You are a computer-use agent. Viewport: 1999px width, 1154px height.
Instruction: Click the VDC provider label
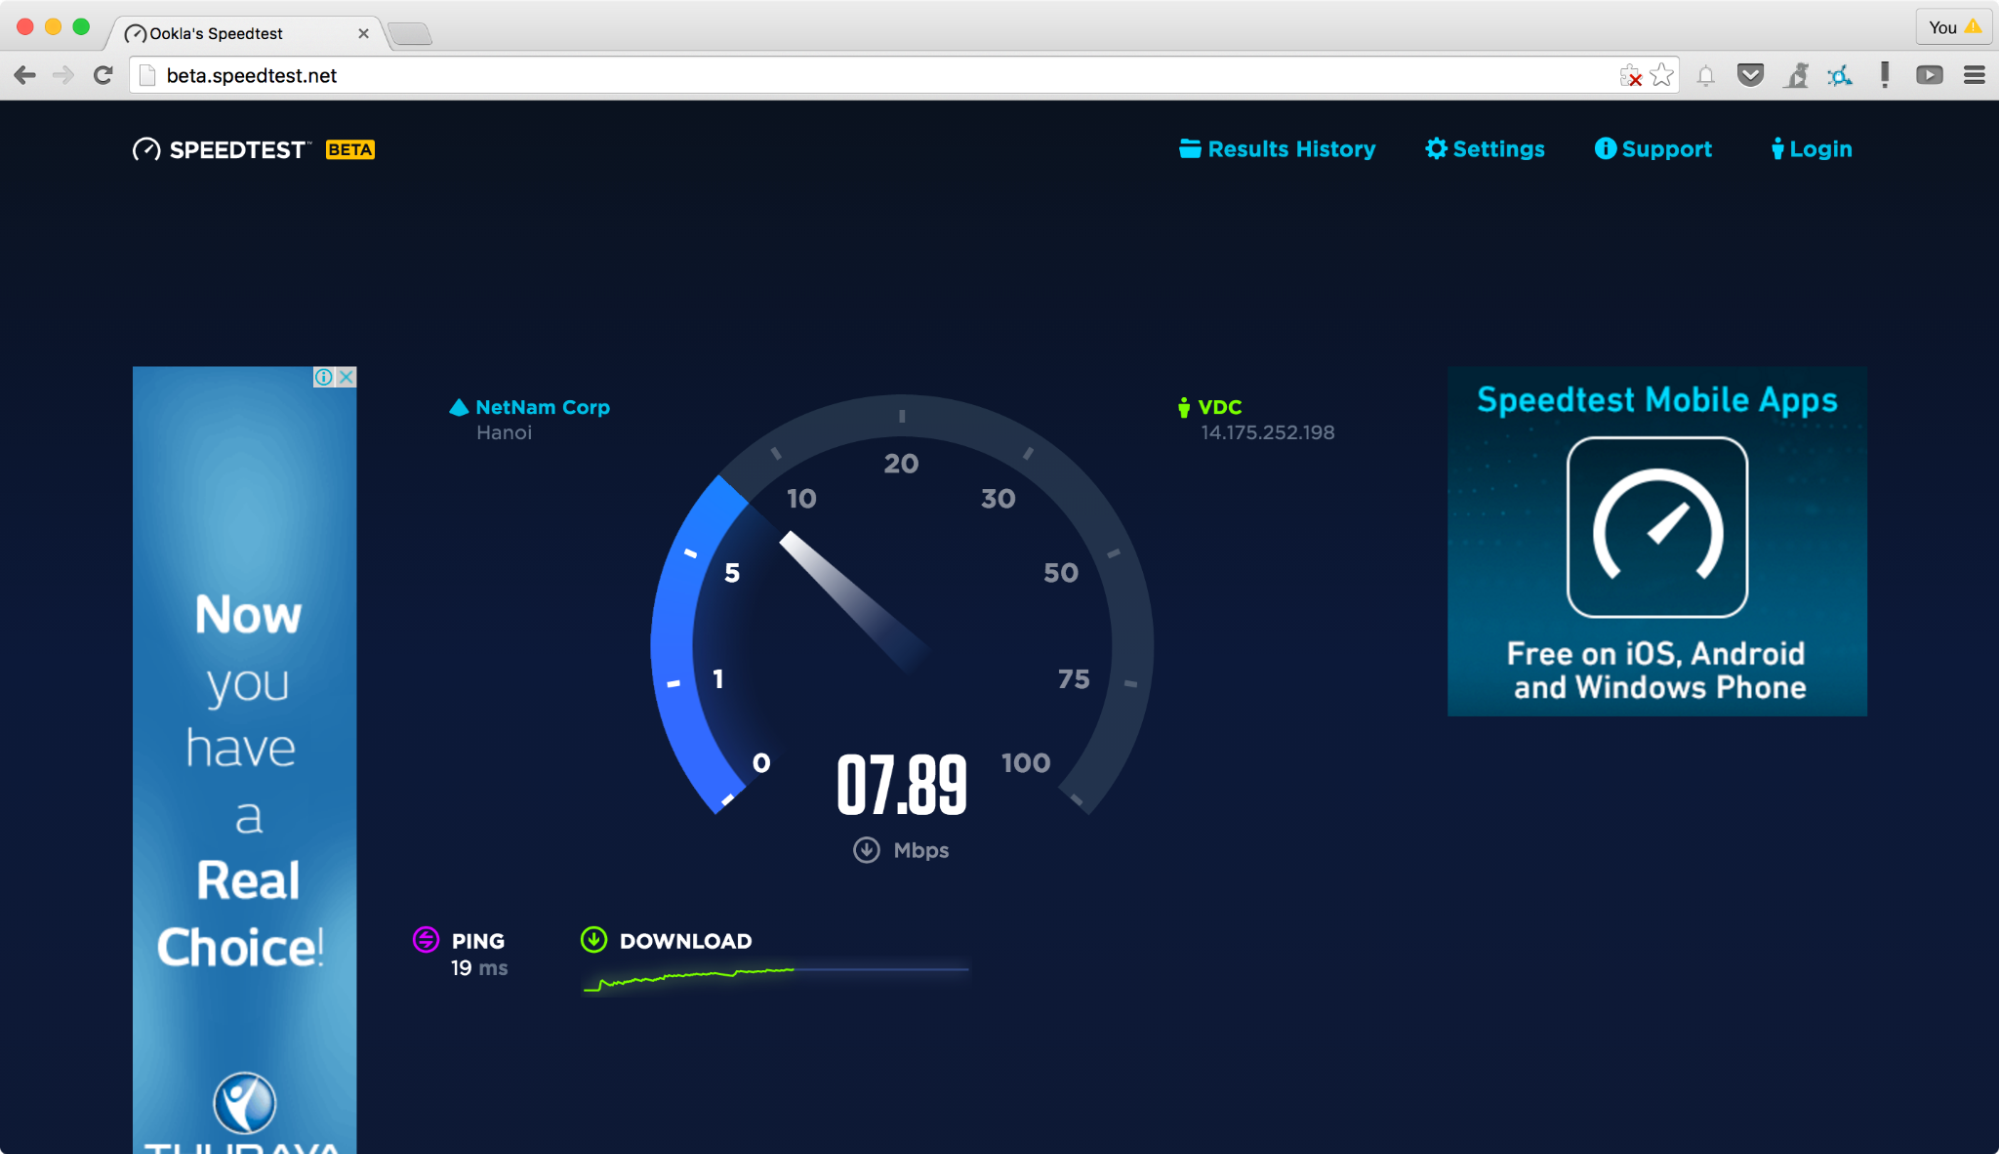(1220, 407)
